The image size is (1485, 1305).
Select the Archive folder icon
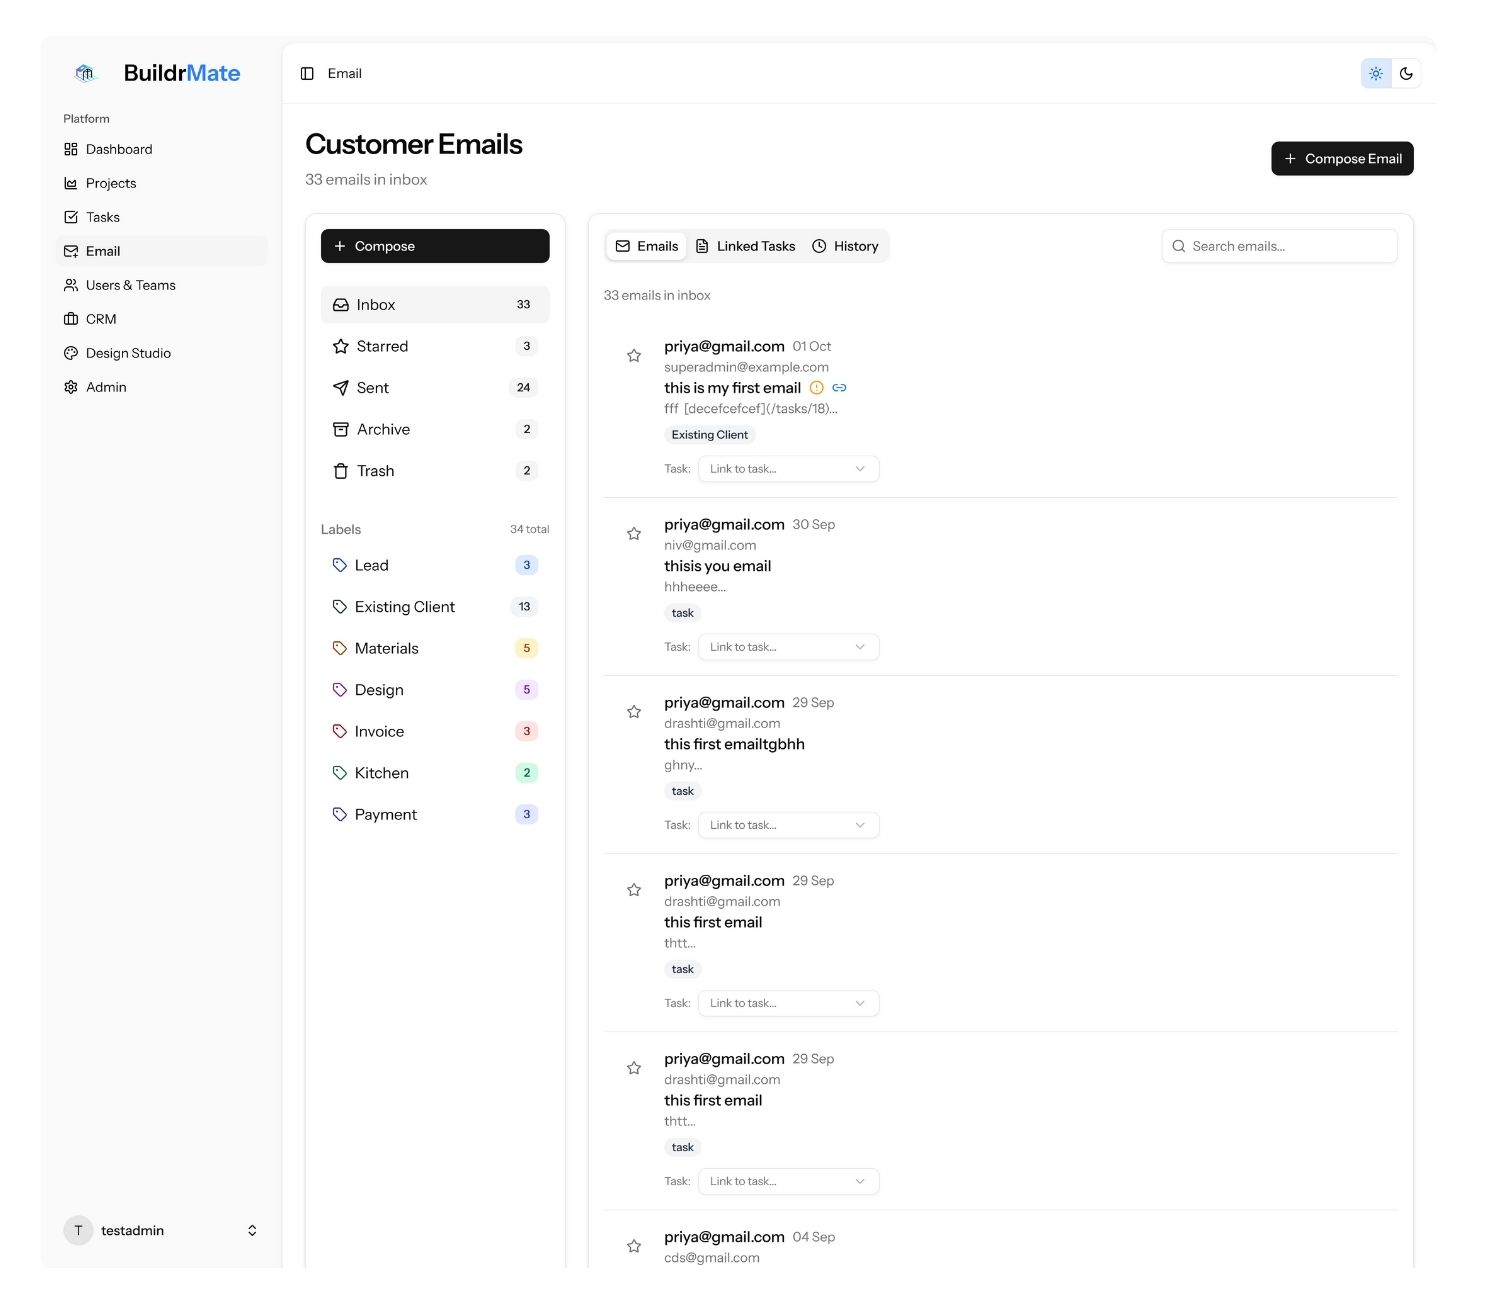tap(340, 429)
